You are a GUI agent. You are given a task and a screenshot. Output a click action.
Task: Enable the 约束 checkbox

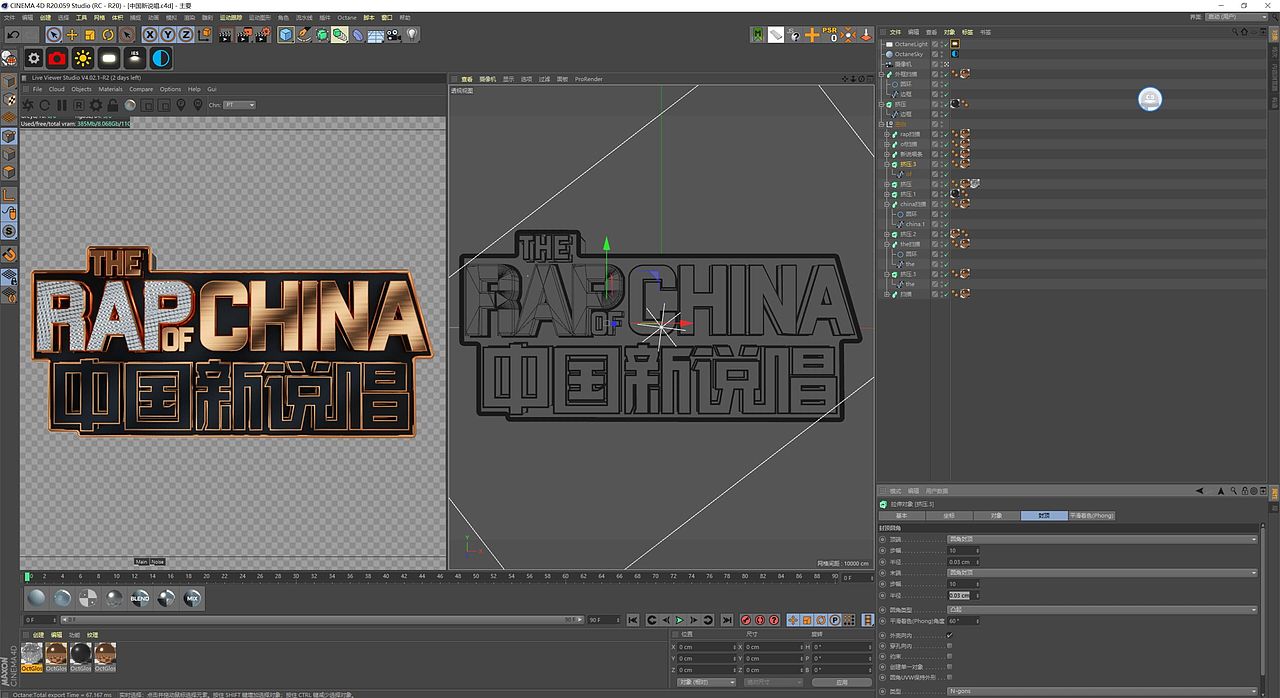949,656
